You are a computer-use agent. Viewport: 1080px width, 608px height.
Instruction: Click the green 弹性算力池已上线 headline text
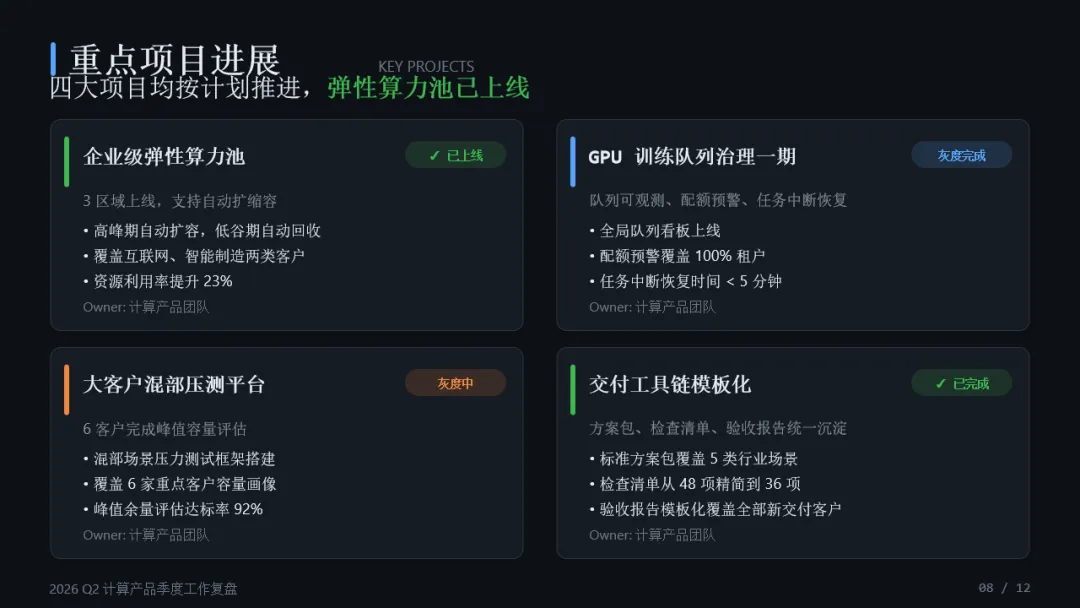[x=428, y=87]
